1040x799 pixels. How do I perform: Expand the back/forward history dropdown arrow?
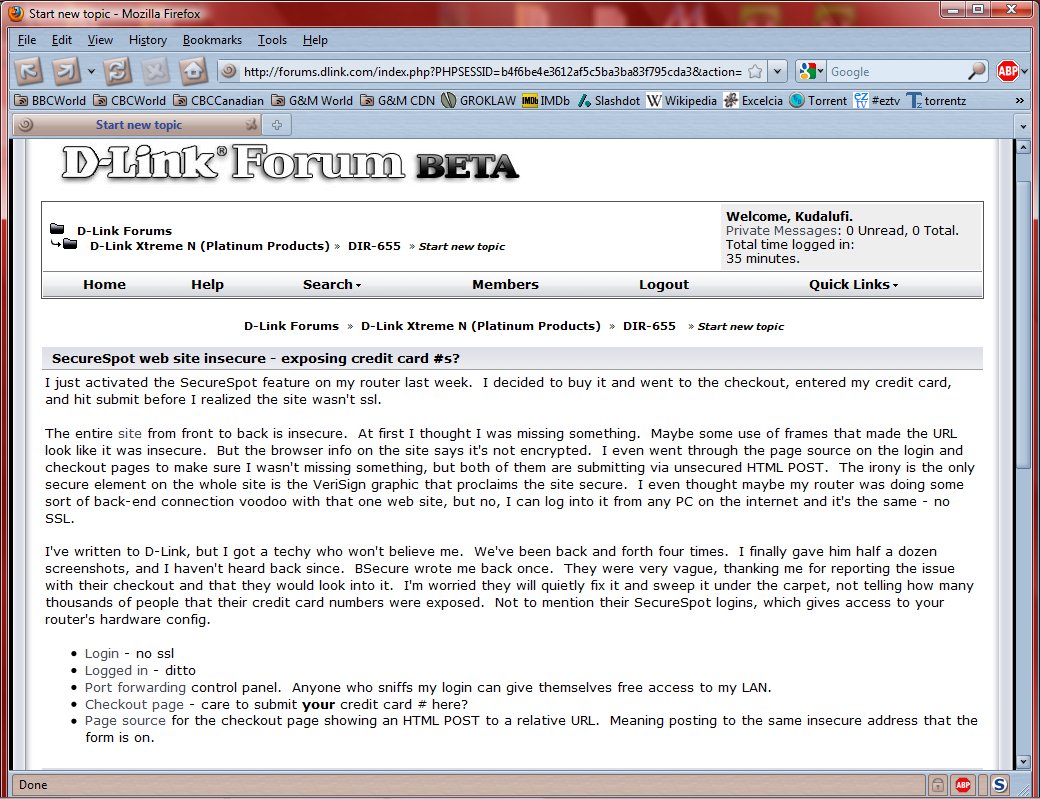point(92,71)
